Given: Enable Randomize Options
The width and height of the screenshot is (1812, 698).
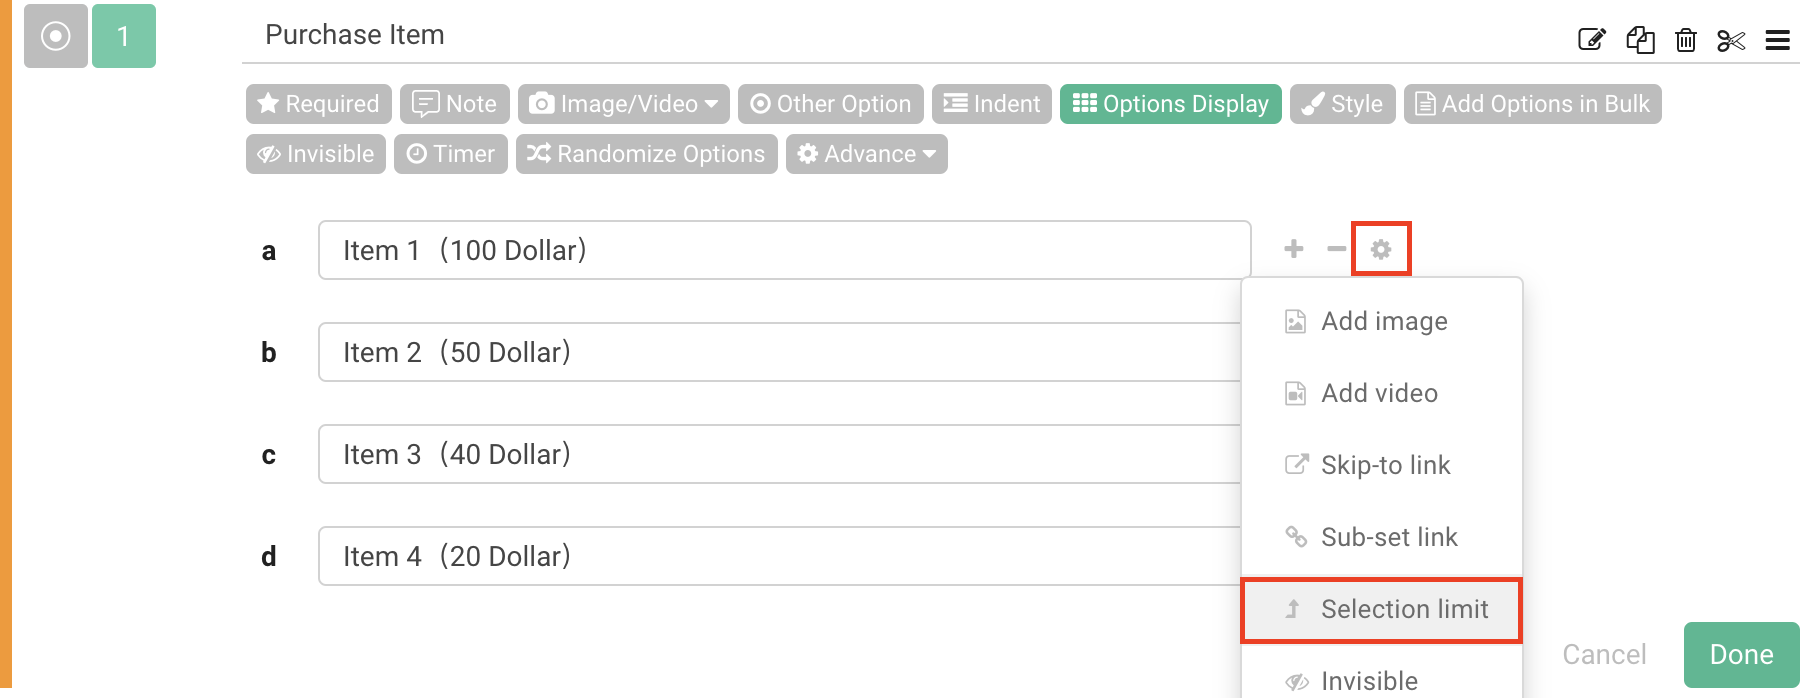Looking at the screenshot, I should pos(646,153).
